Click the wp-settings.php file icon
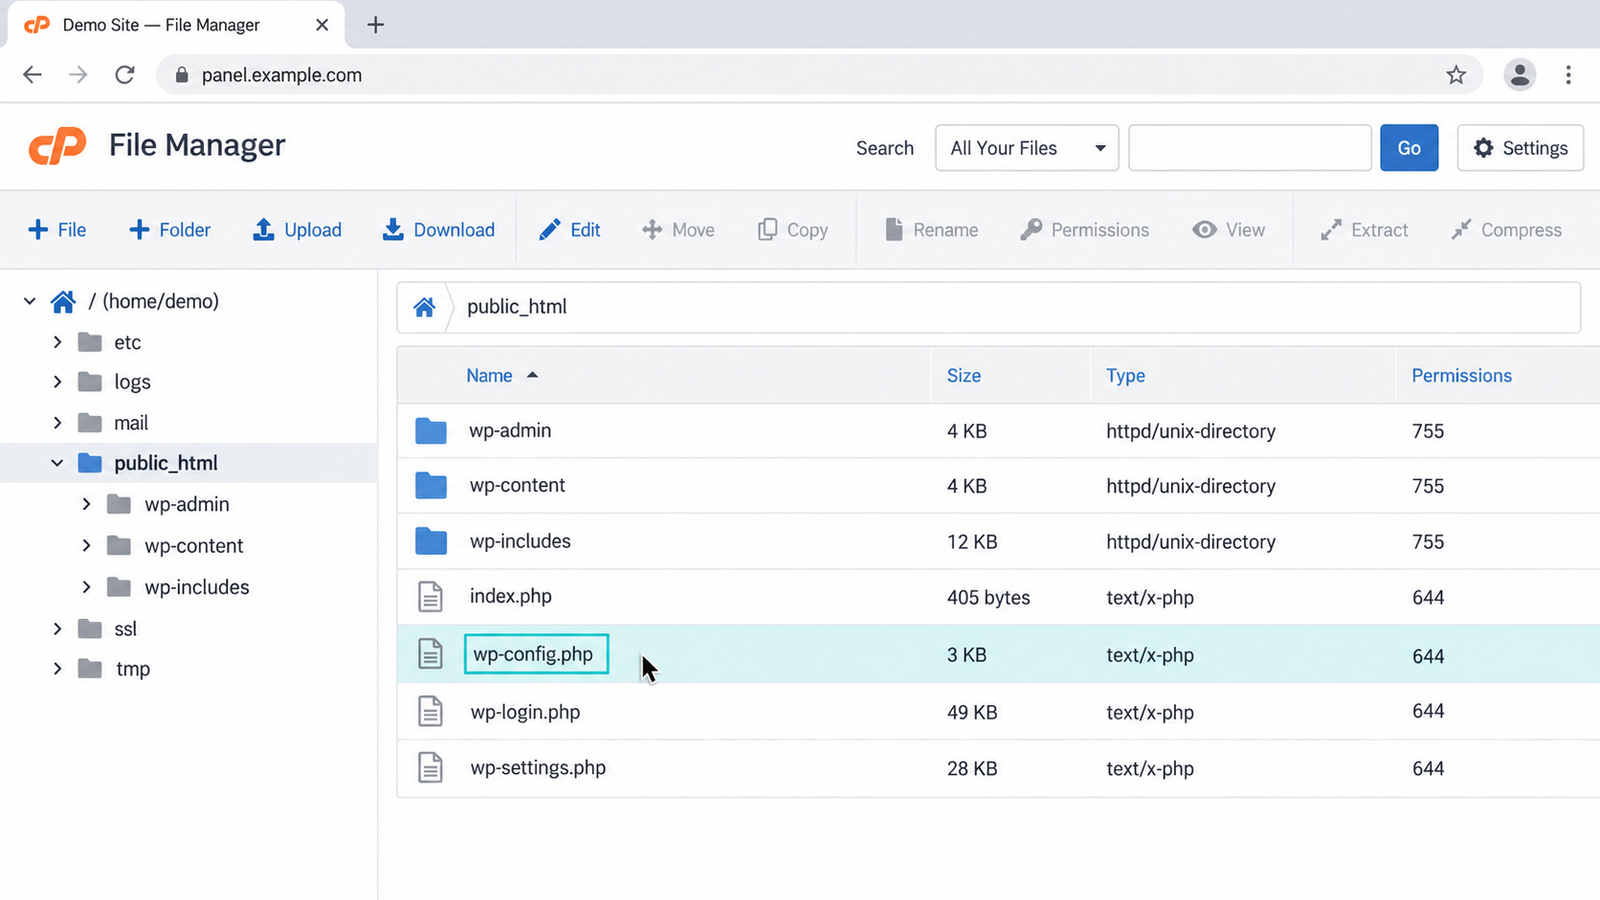 point(430,768)
